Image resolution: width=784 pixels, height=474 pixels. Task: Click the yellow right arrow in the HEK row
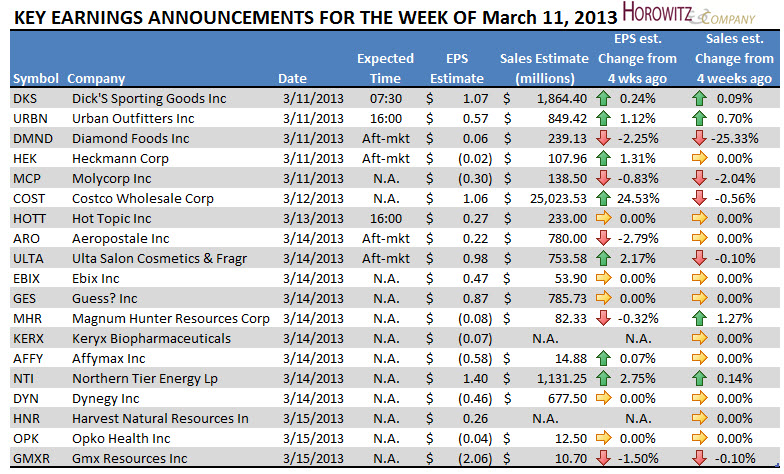[700, 158]
